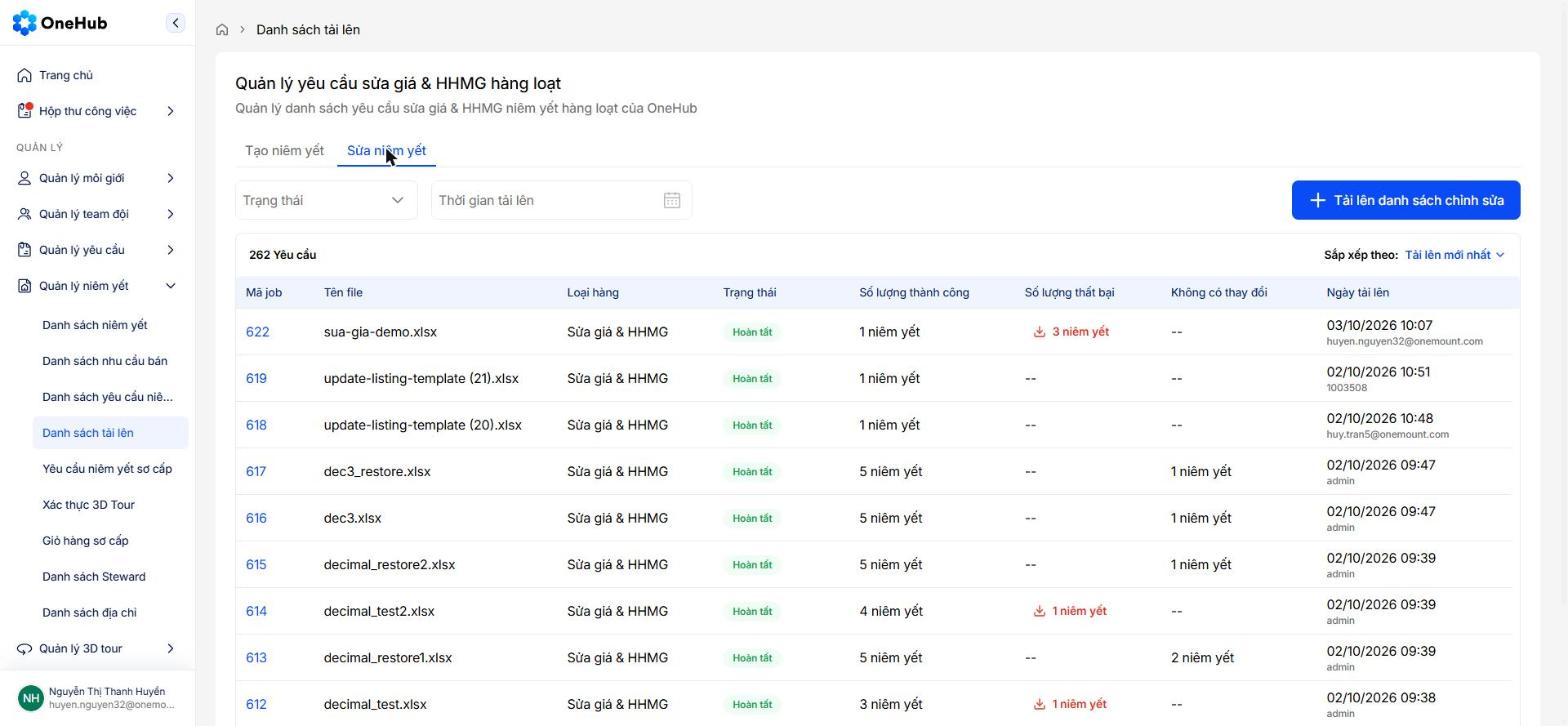Click file name update-listing-template (21).xlsx
Viewport: 1568px width, 726px height.
421,378
